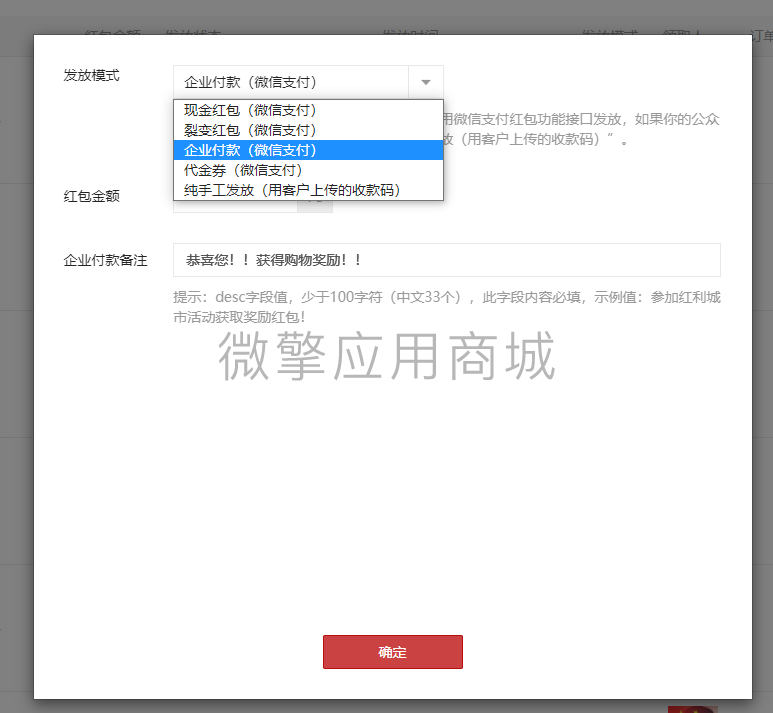Screen dimensions: 773x713
Task: Click the 发放模式 combo box showing 企业付款
Action: (308, 82)
